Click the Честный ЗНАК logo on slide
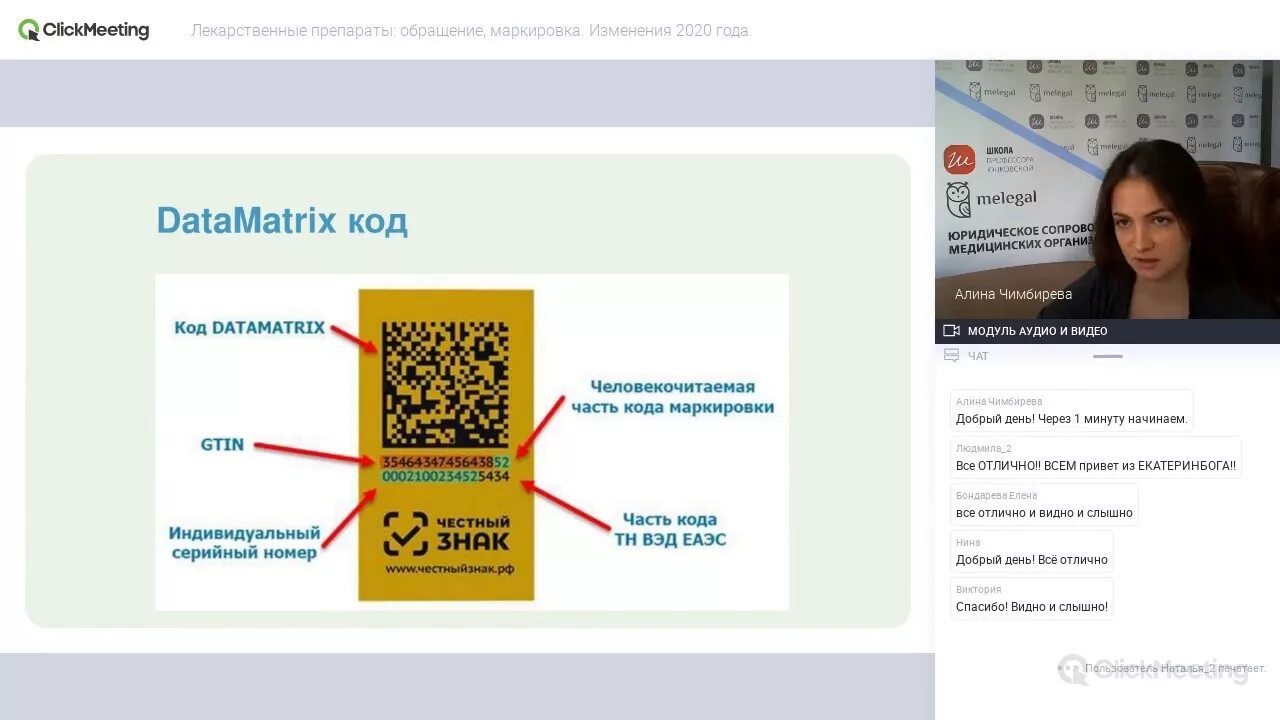The image size is (1280, 720). click(x=446, y=534)
